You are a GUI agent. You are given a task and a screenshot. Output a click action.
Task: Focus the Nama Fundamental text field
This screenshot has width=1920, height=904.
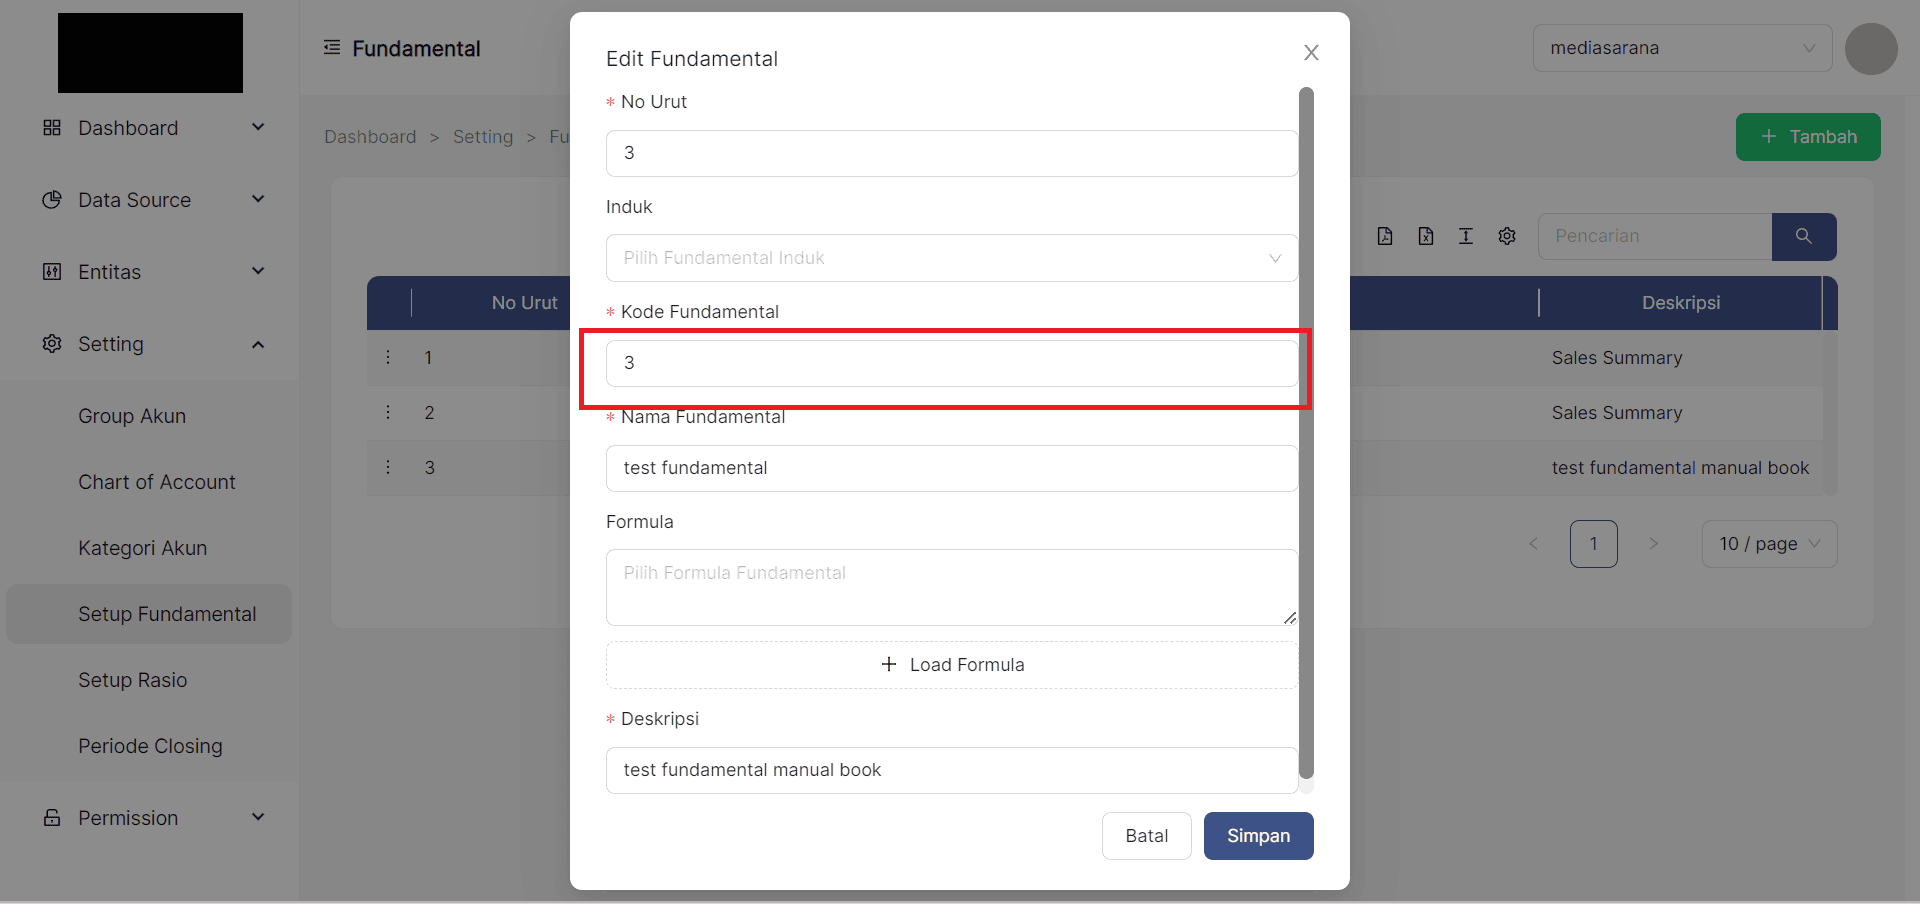point(951,468)
